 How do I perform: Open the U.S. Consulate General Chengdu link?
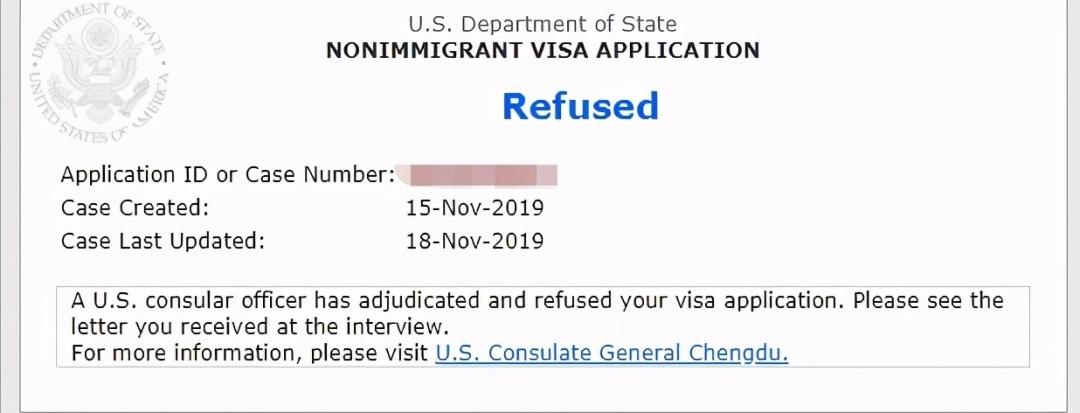611,353
